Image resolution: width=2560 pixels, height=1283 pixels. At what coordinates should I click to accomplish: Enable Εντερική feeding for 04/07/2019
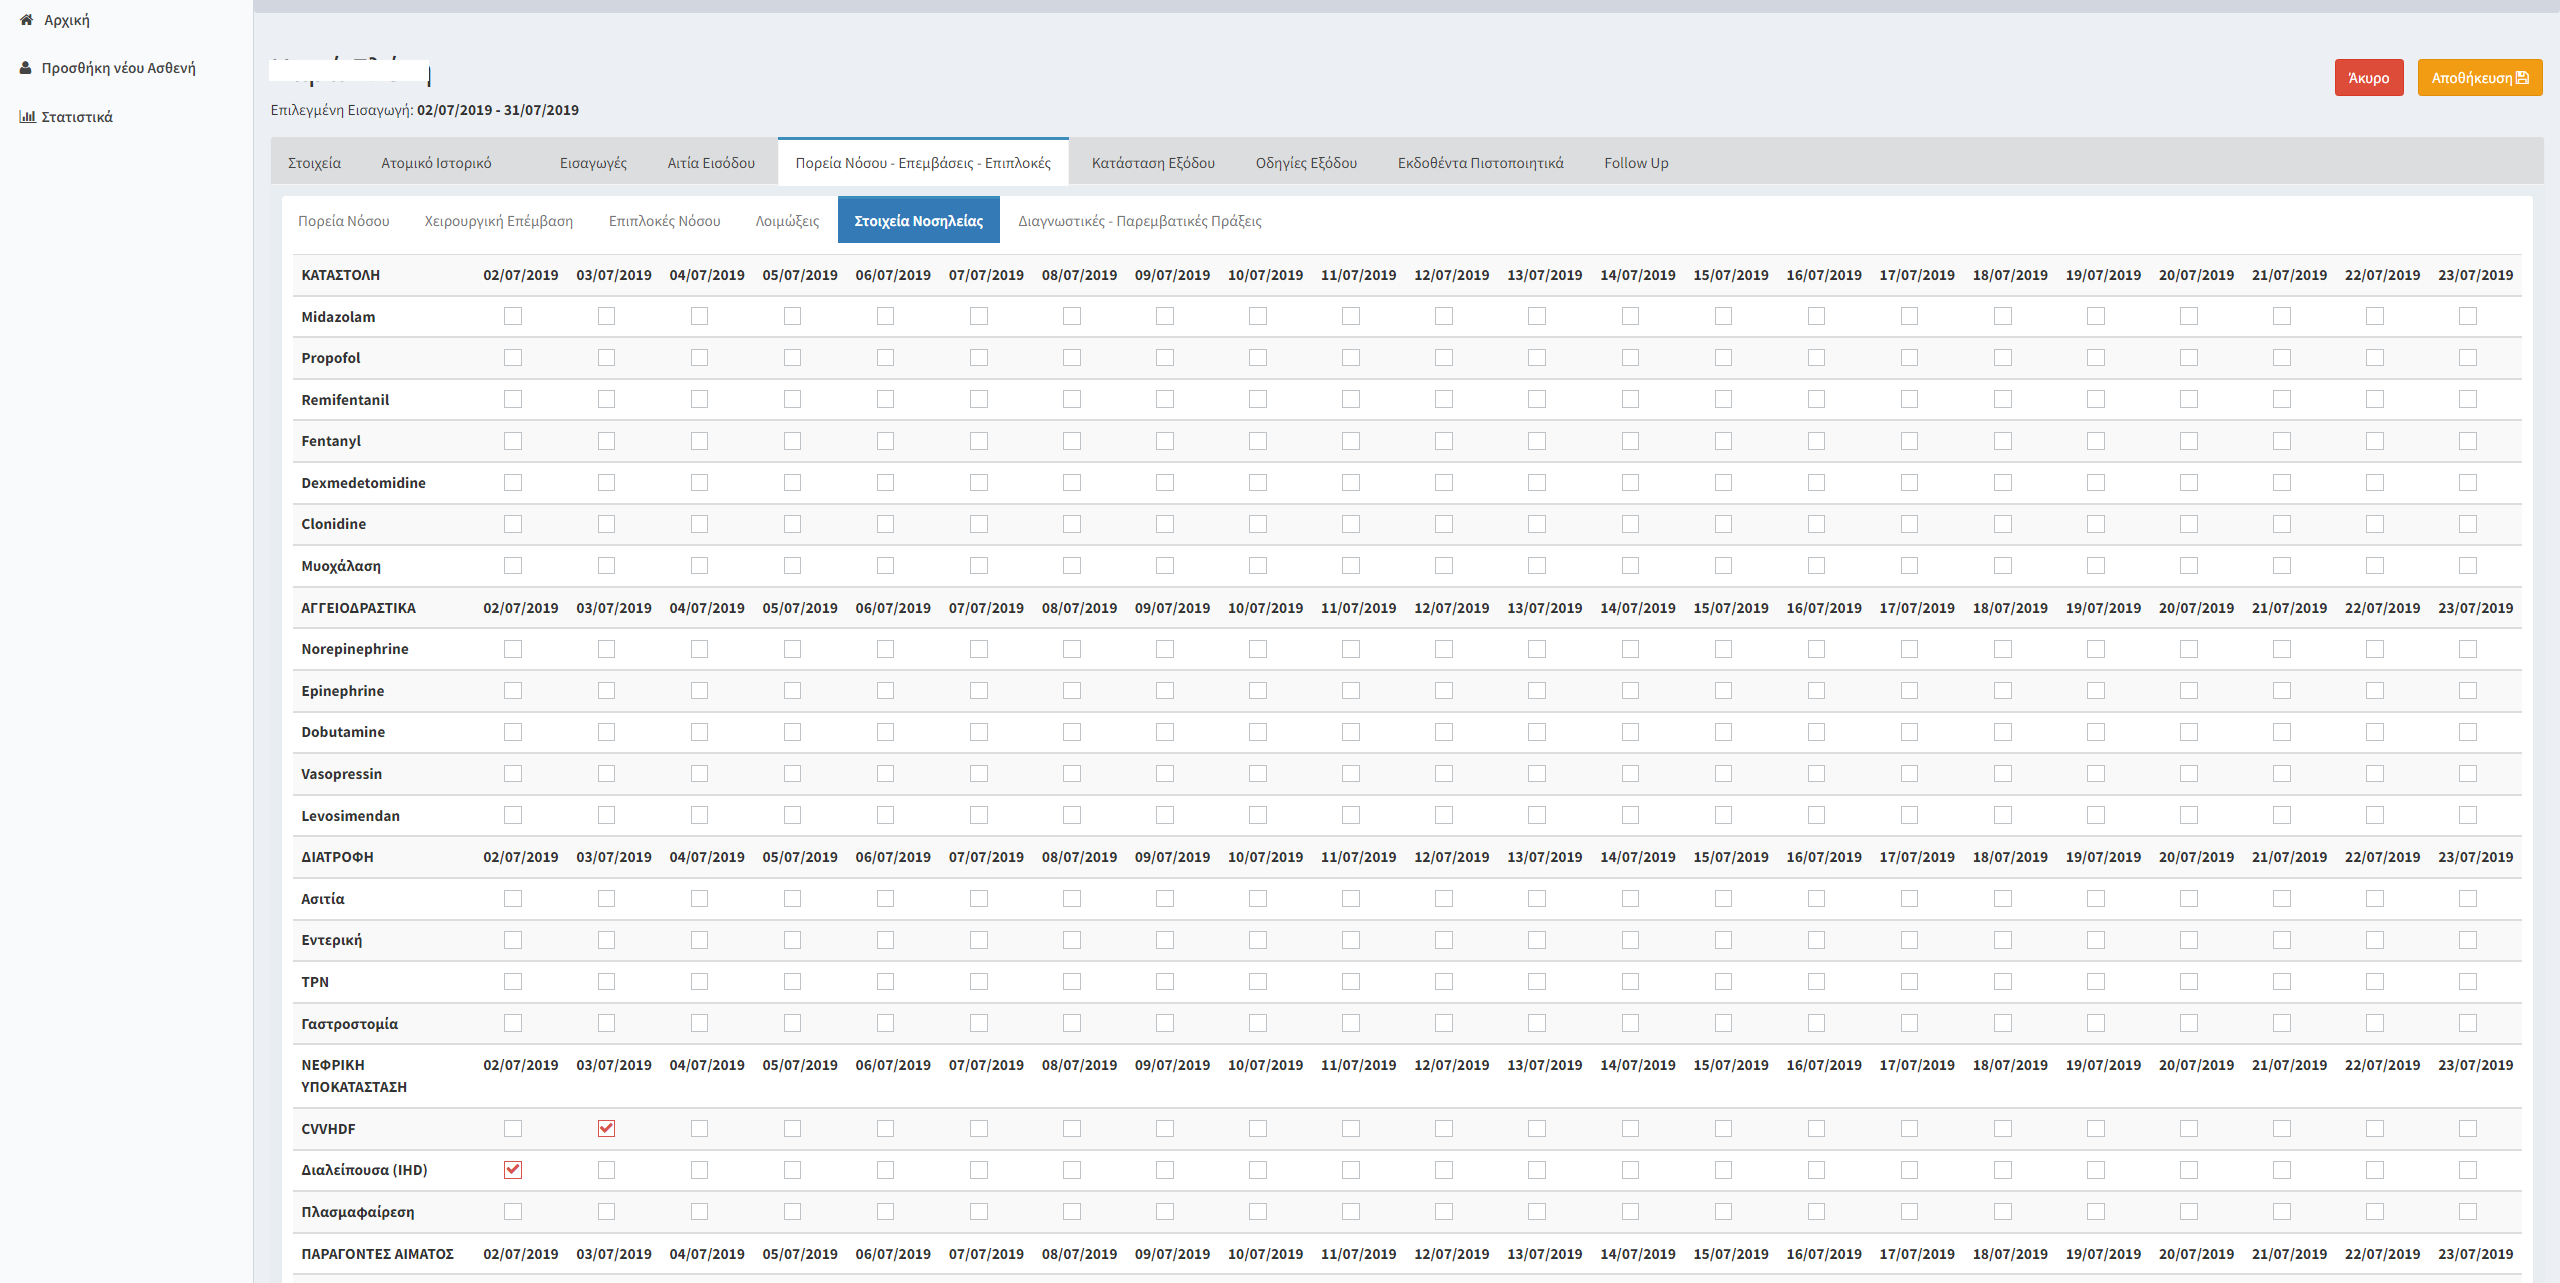tap(699, 940)
